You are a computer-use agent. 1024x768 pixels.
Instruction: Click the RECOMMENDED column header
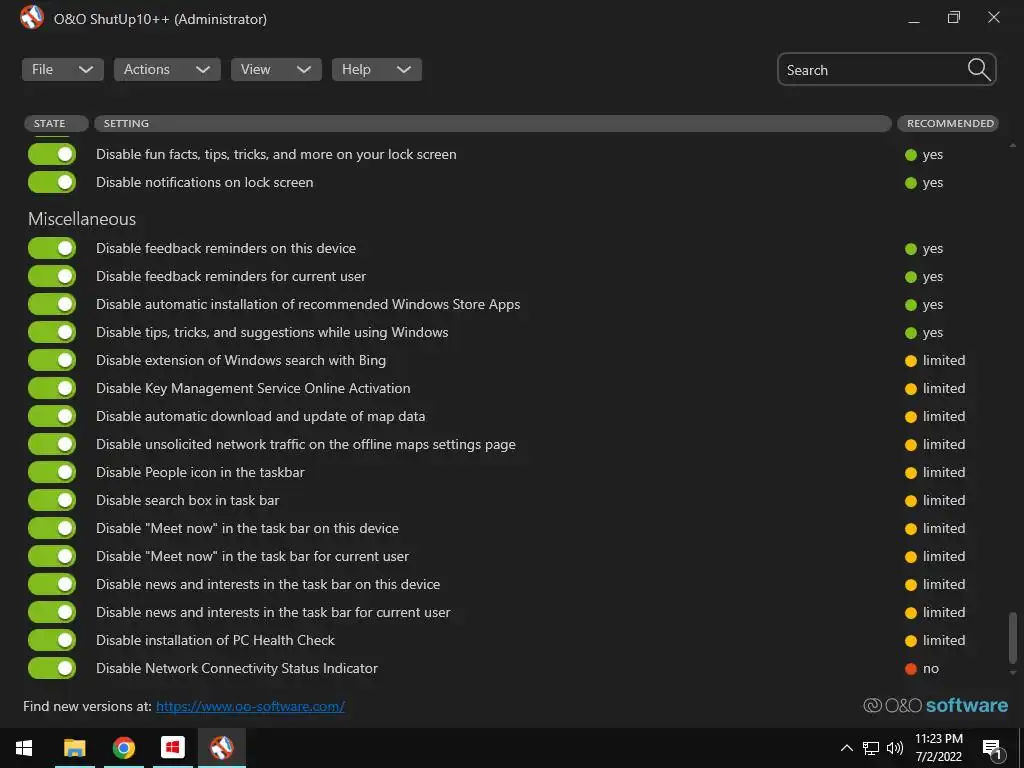tap(948, 123)
